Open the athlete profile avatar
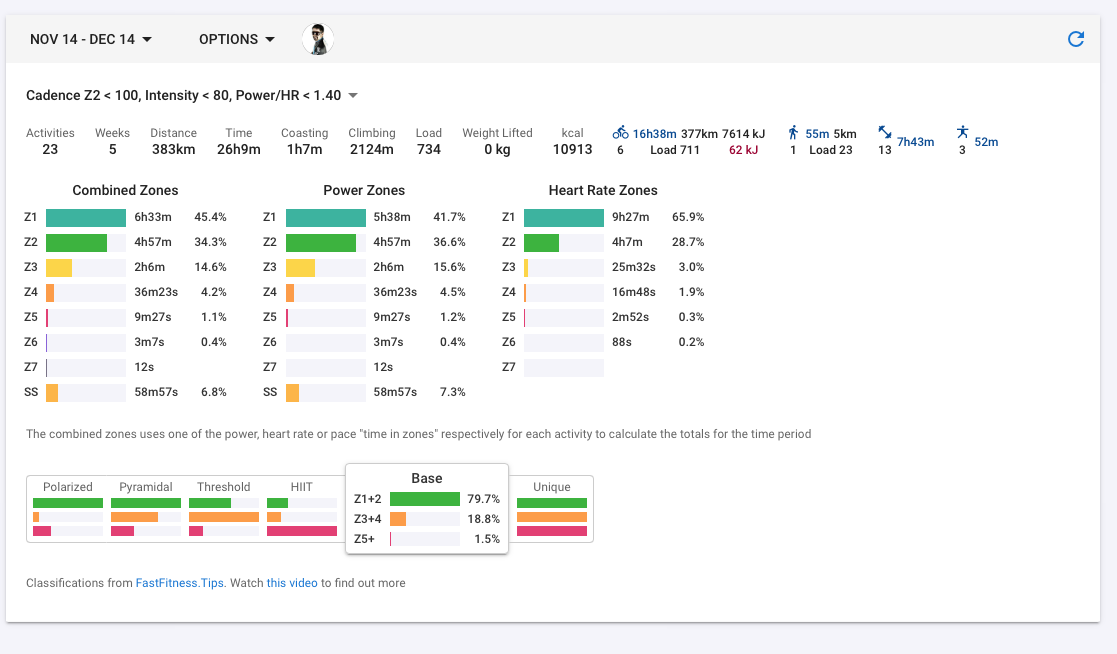The image size is (1117, 654). pyautogui.click(x=318, y=39)
